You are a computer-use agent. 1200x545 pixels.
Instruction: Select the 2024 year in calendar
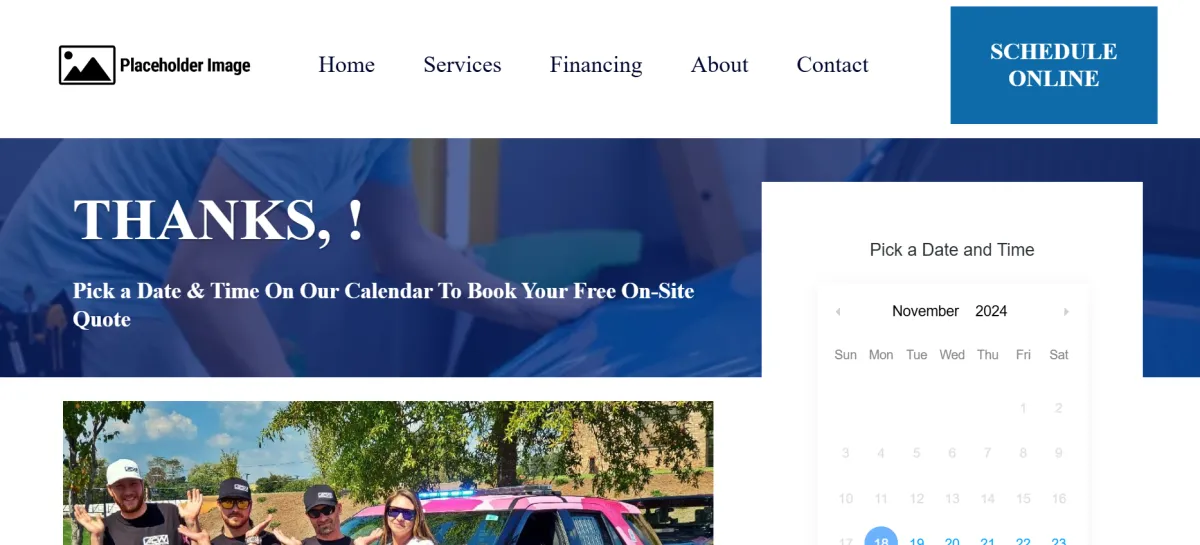(991, 311)
